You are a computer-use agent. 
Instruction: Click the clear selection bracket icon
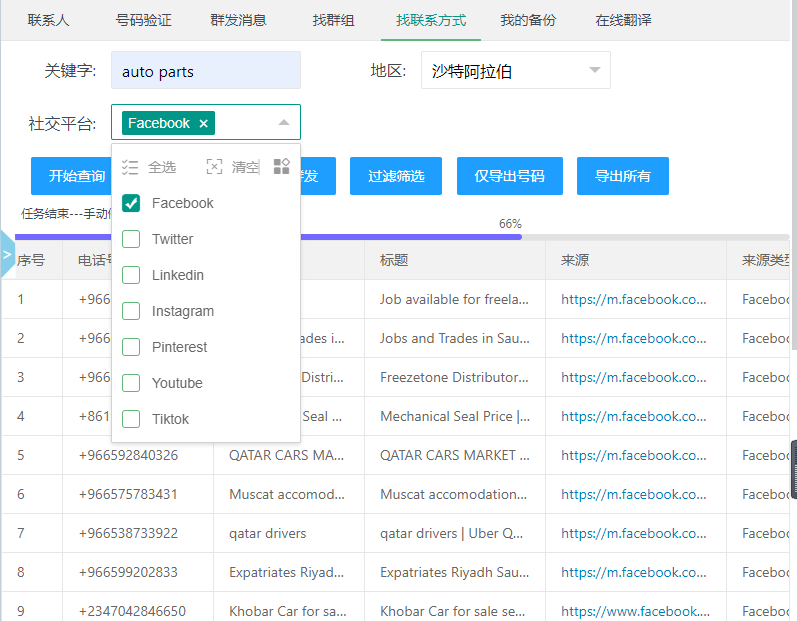point(214,167)
